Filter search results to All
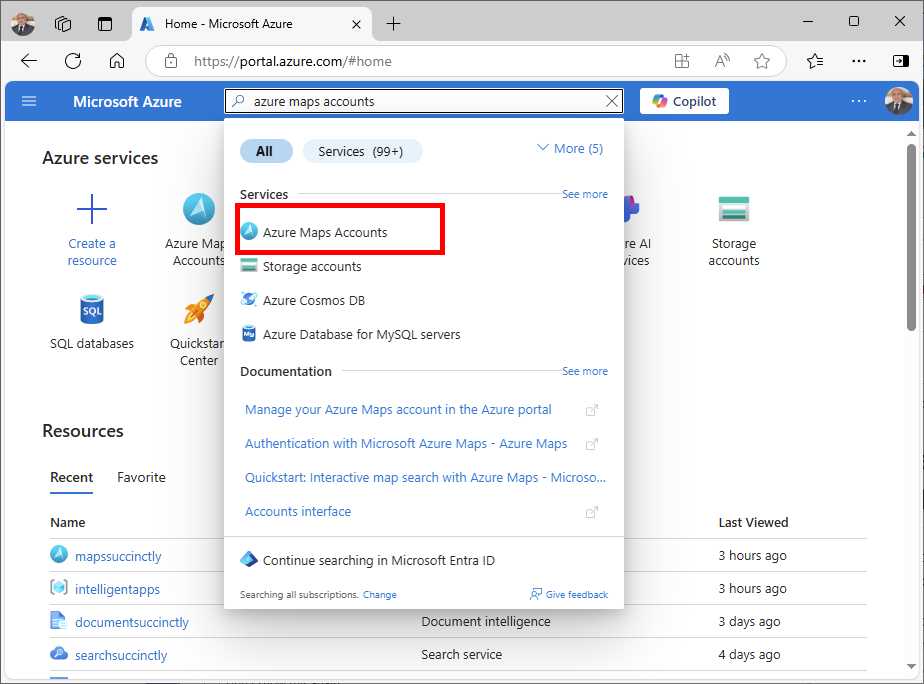 [266, 150]
